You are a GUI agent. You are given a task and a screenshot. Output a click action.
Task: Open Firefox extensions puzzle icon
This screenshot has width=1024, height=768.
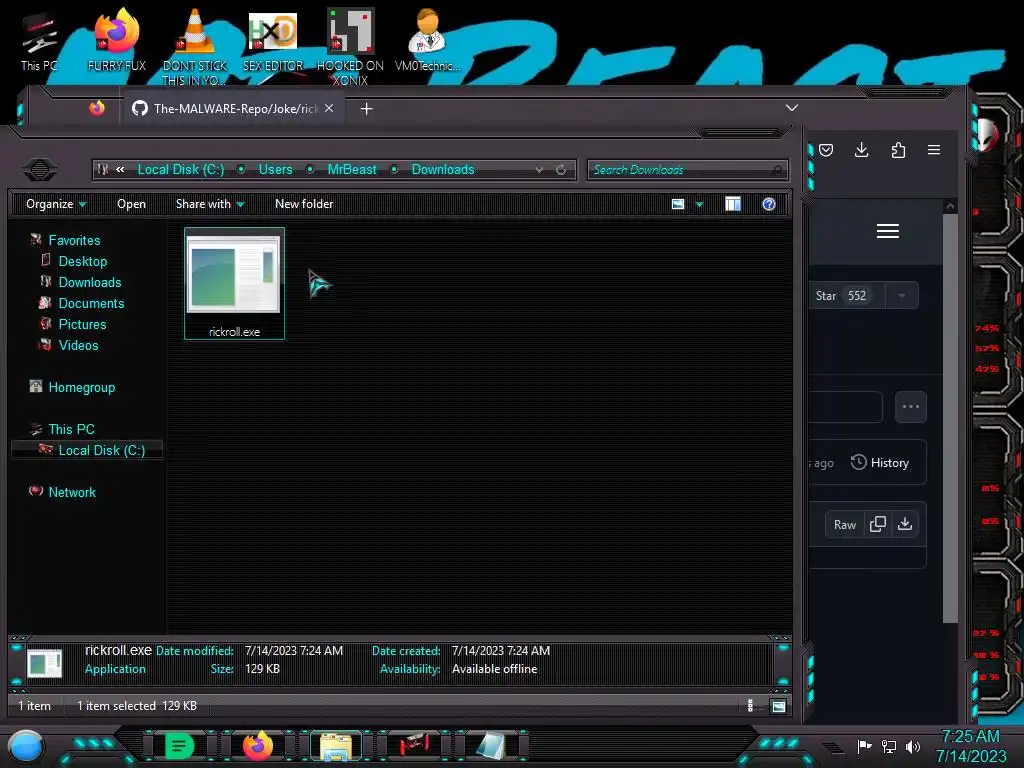point(898,150)
